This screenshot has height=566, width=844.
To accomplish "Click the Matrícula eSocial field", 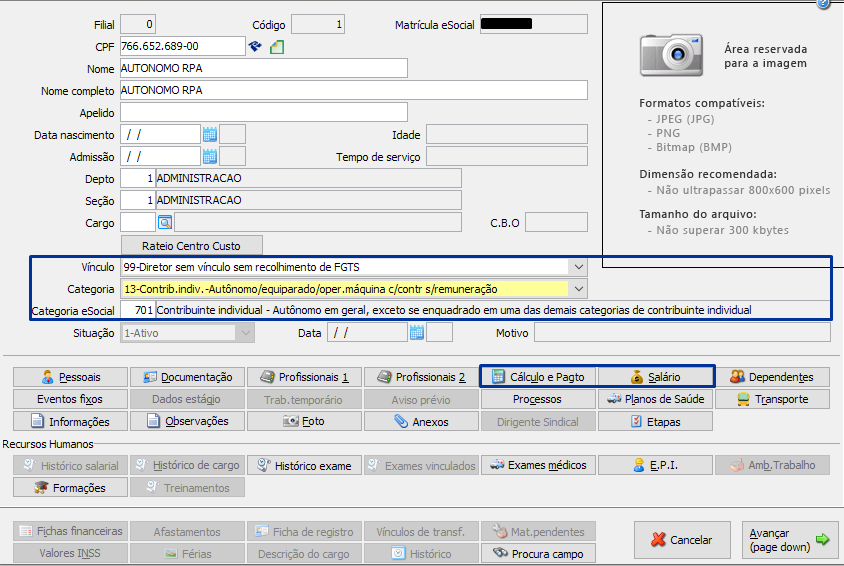I will coord(533,24).
